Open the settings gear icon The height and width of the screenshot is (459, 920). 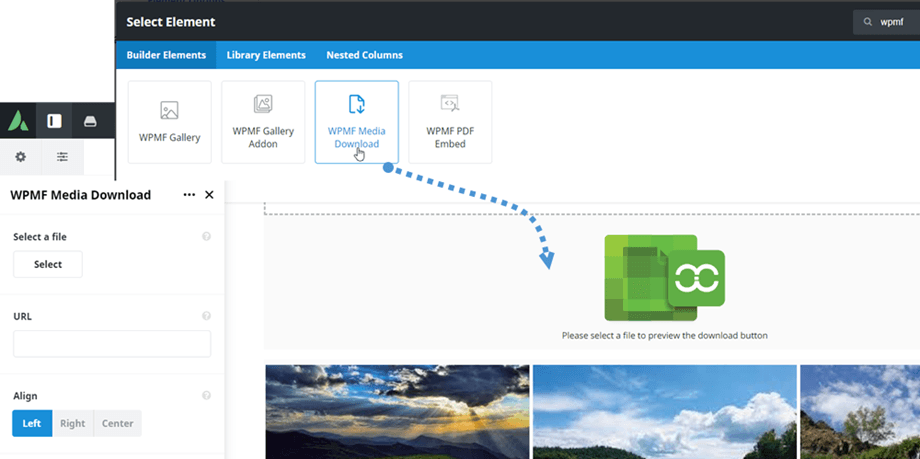(x=20, y=157)
